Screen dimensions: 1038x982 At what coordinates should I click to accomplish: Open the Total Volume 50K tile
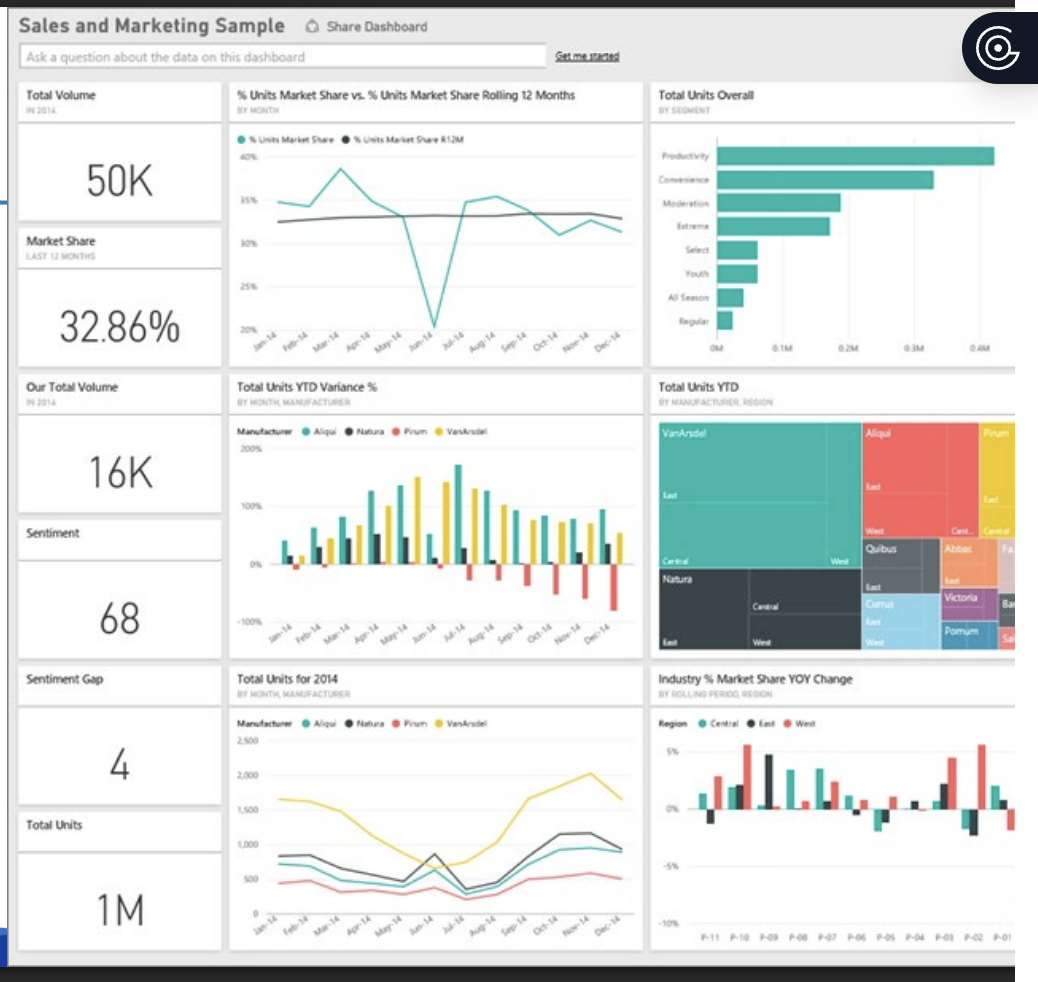tap(120, 180)
